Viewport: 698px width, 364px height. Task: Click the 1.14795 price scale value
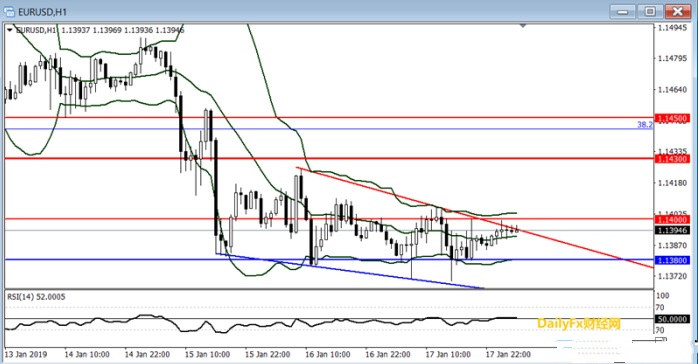672,58
